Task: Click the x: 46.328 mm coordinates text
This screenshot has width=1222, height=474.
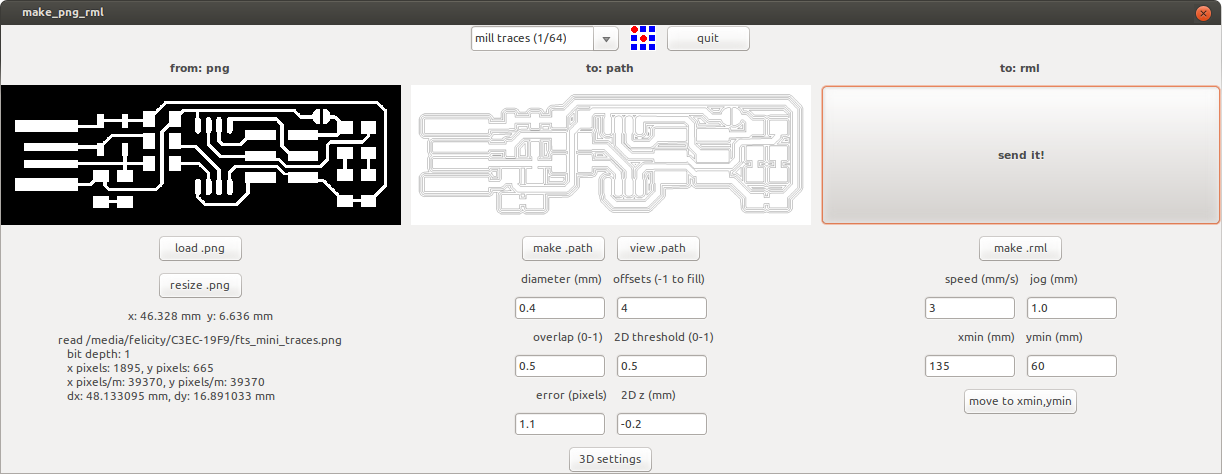Action: click(200, 315)
